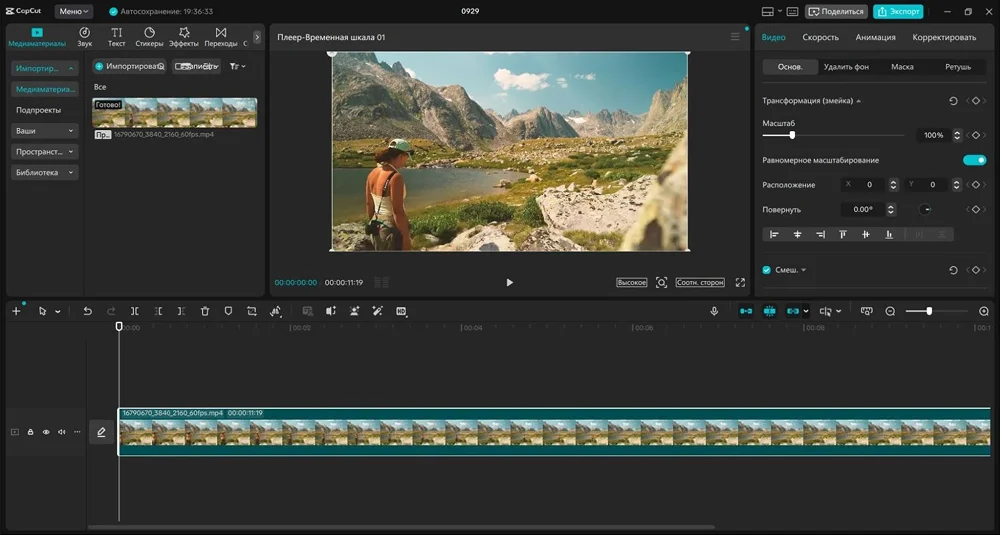Click the track cover edit pencil icon
The height and width of the screenshot is (535, 1000).
pyautogui.click(x=101, y=432)
